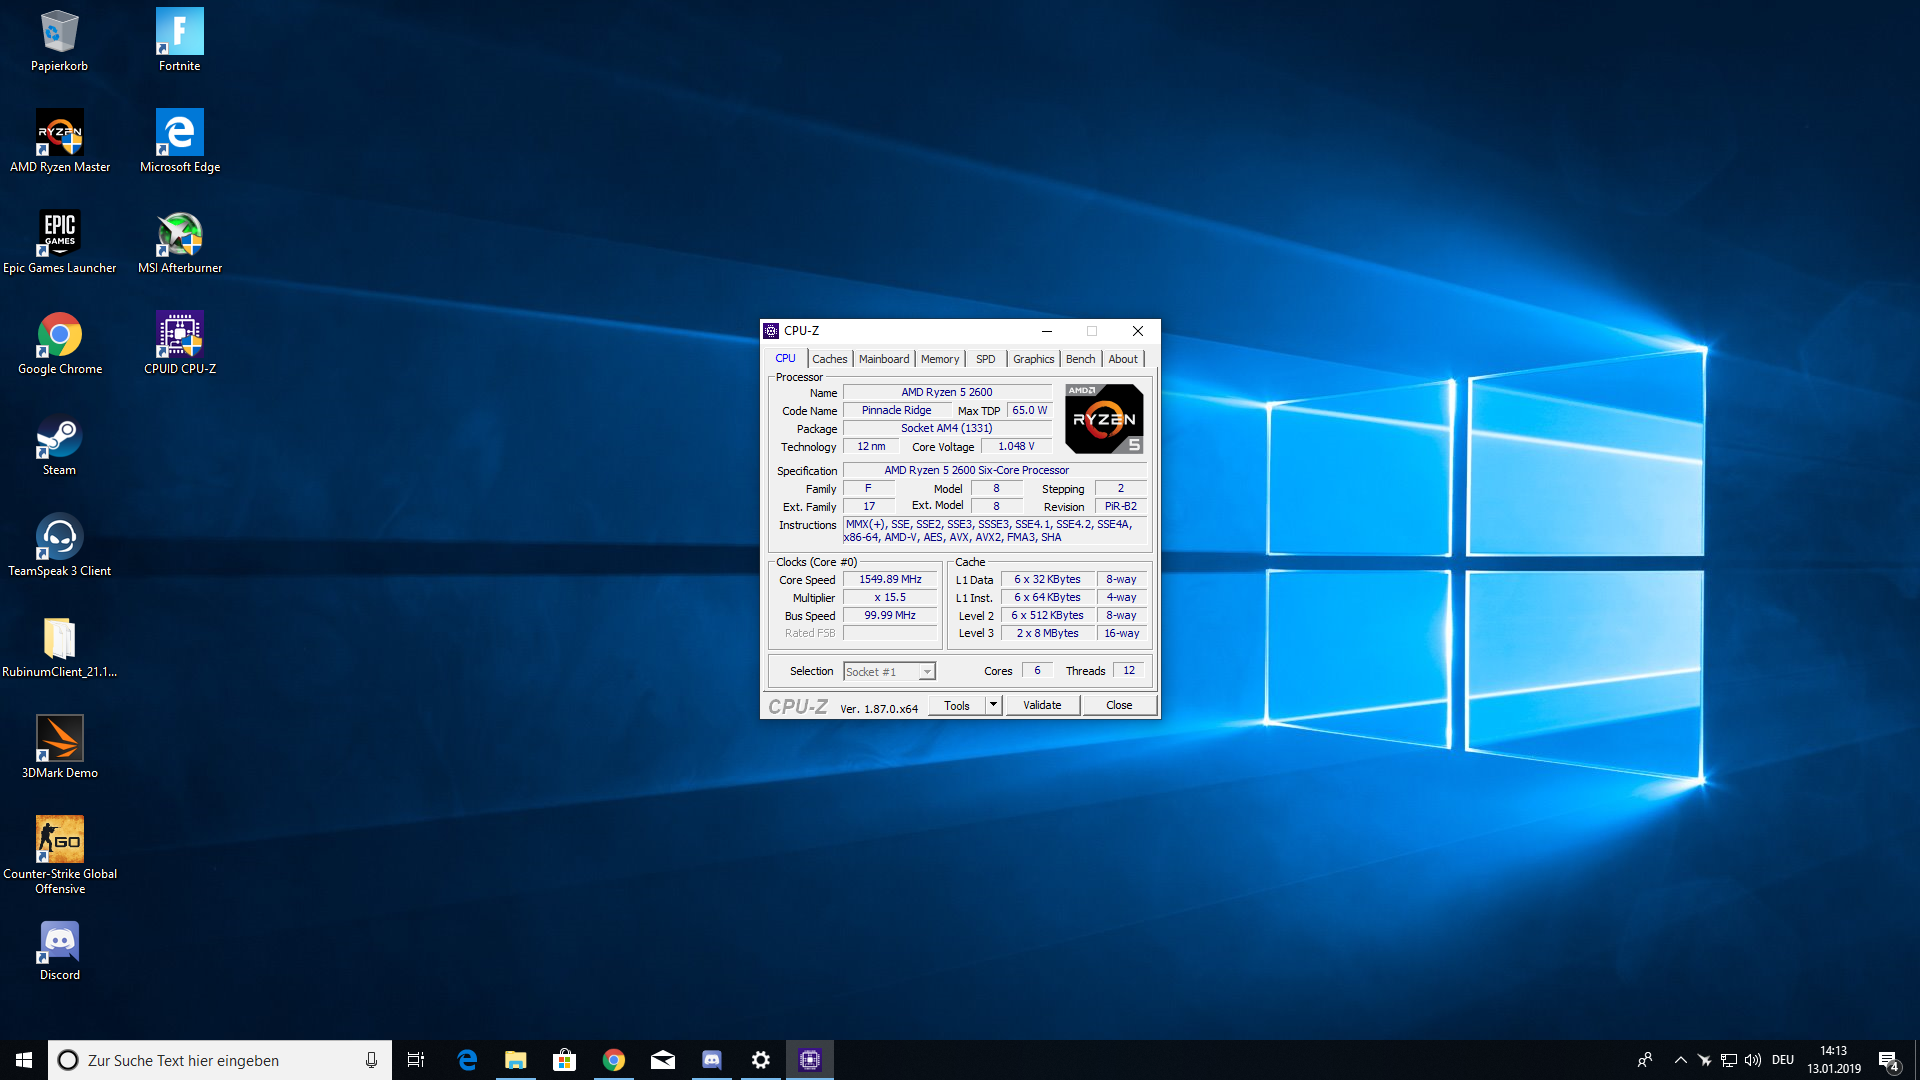Click the Discord taskbar icon

pos(712,1060)
